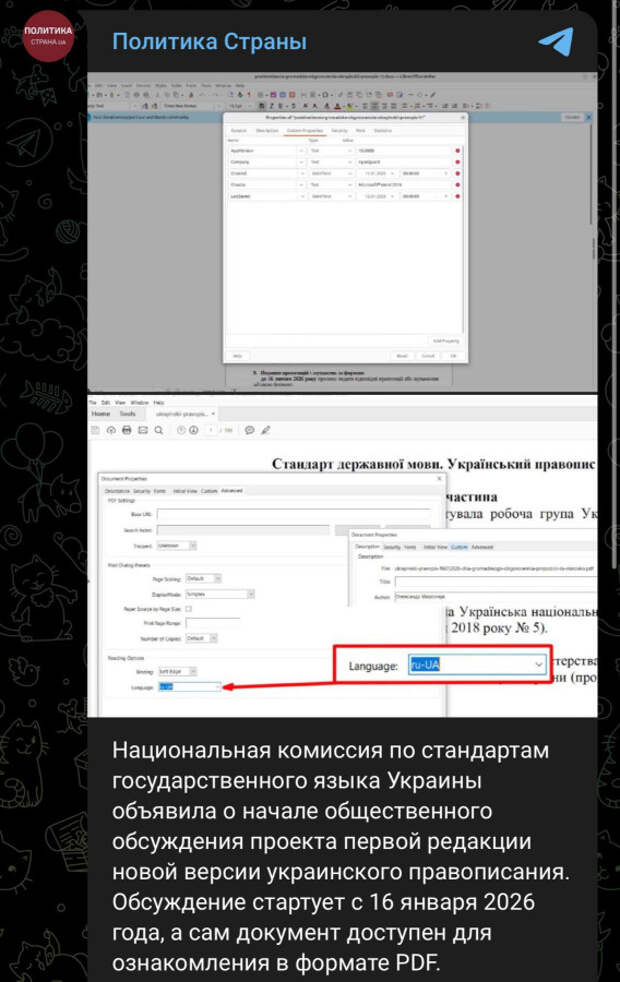Expand the enlarged Language ru-UA dropdown
The width and height of the screenshot is (620, 982).
[539, 665]
